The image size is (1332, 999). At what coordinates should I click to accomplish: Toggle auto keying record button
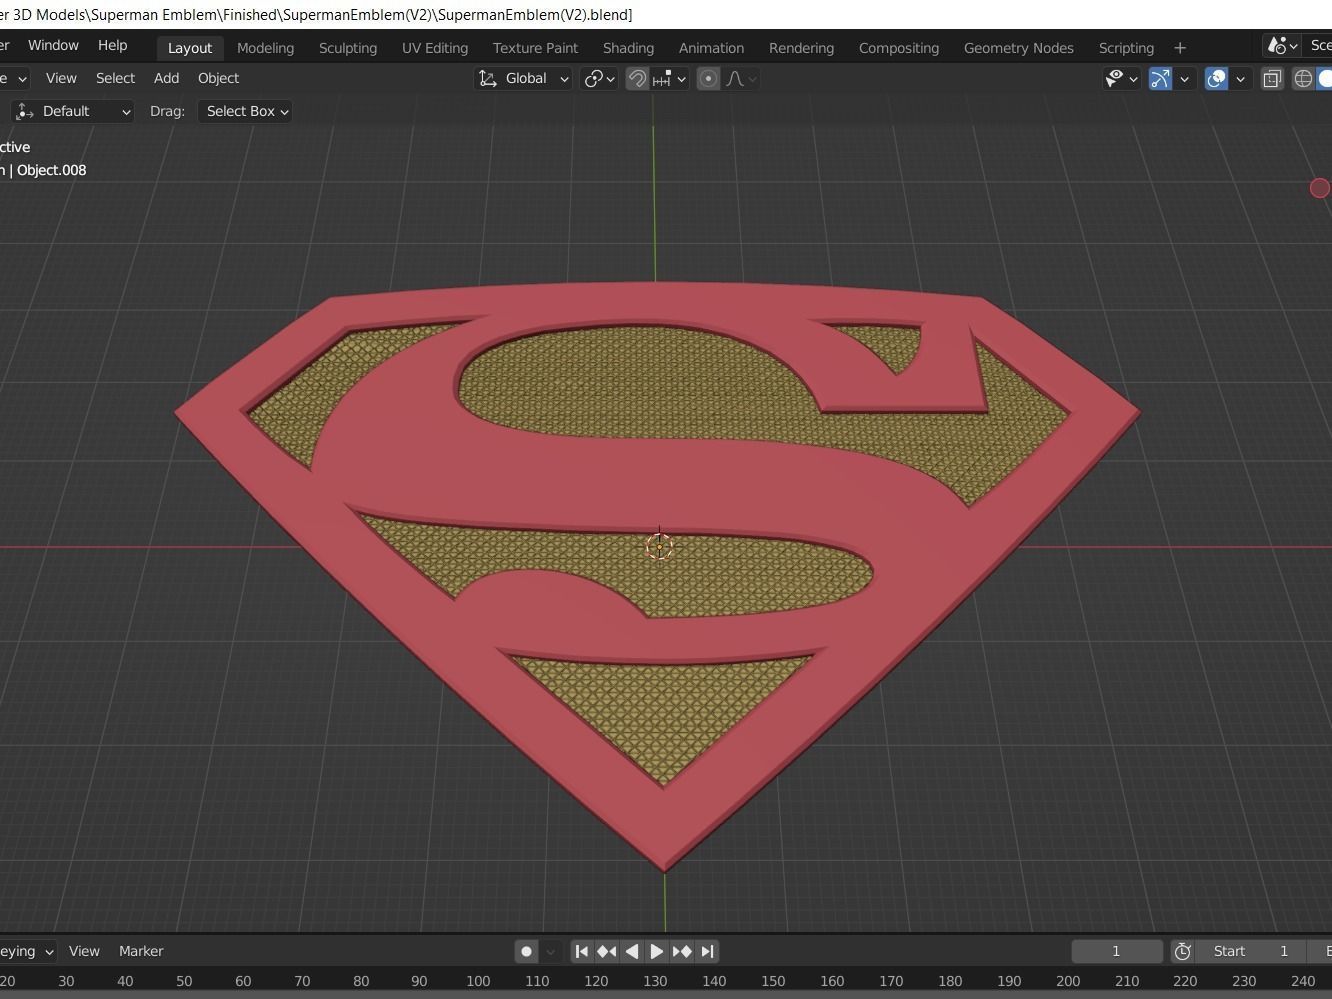point(526,951)
